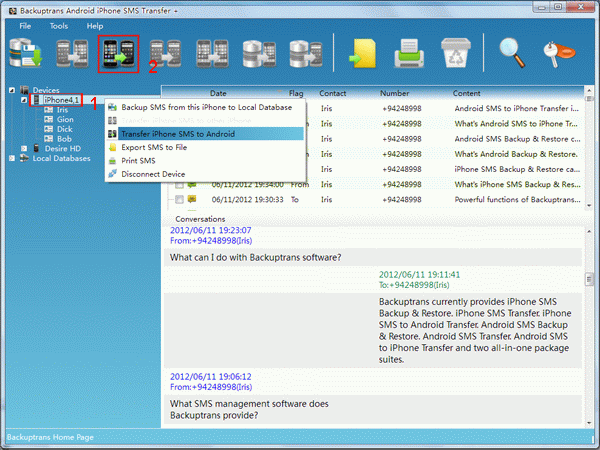The width and height of the screenshot is (600, 450).
Task: Click the icon beside Export SMS to File
Action: point(112,147)
